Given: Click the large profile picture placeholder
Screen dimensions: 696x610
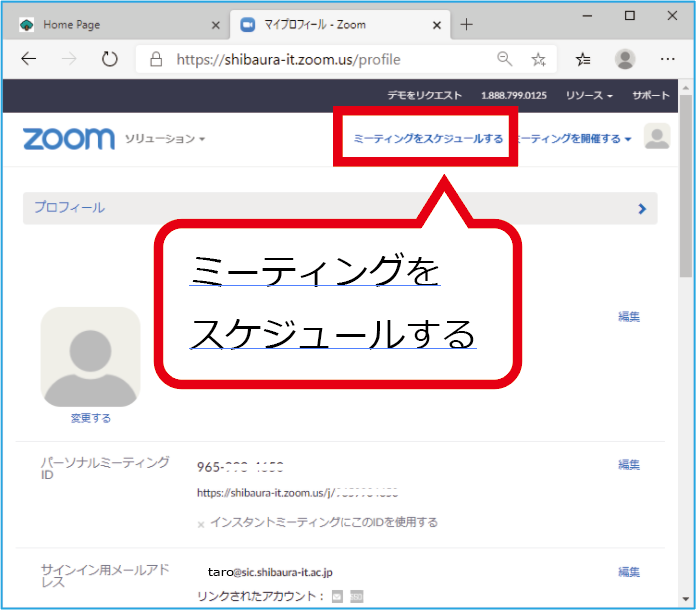Looking at the screenshot, I should pyautogui.click(x=91, y=357).
